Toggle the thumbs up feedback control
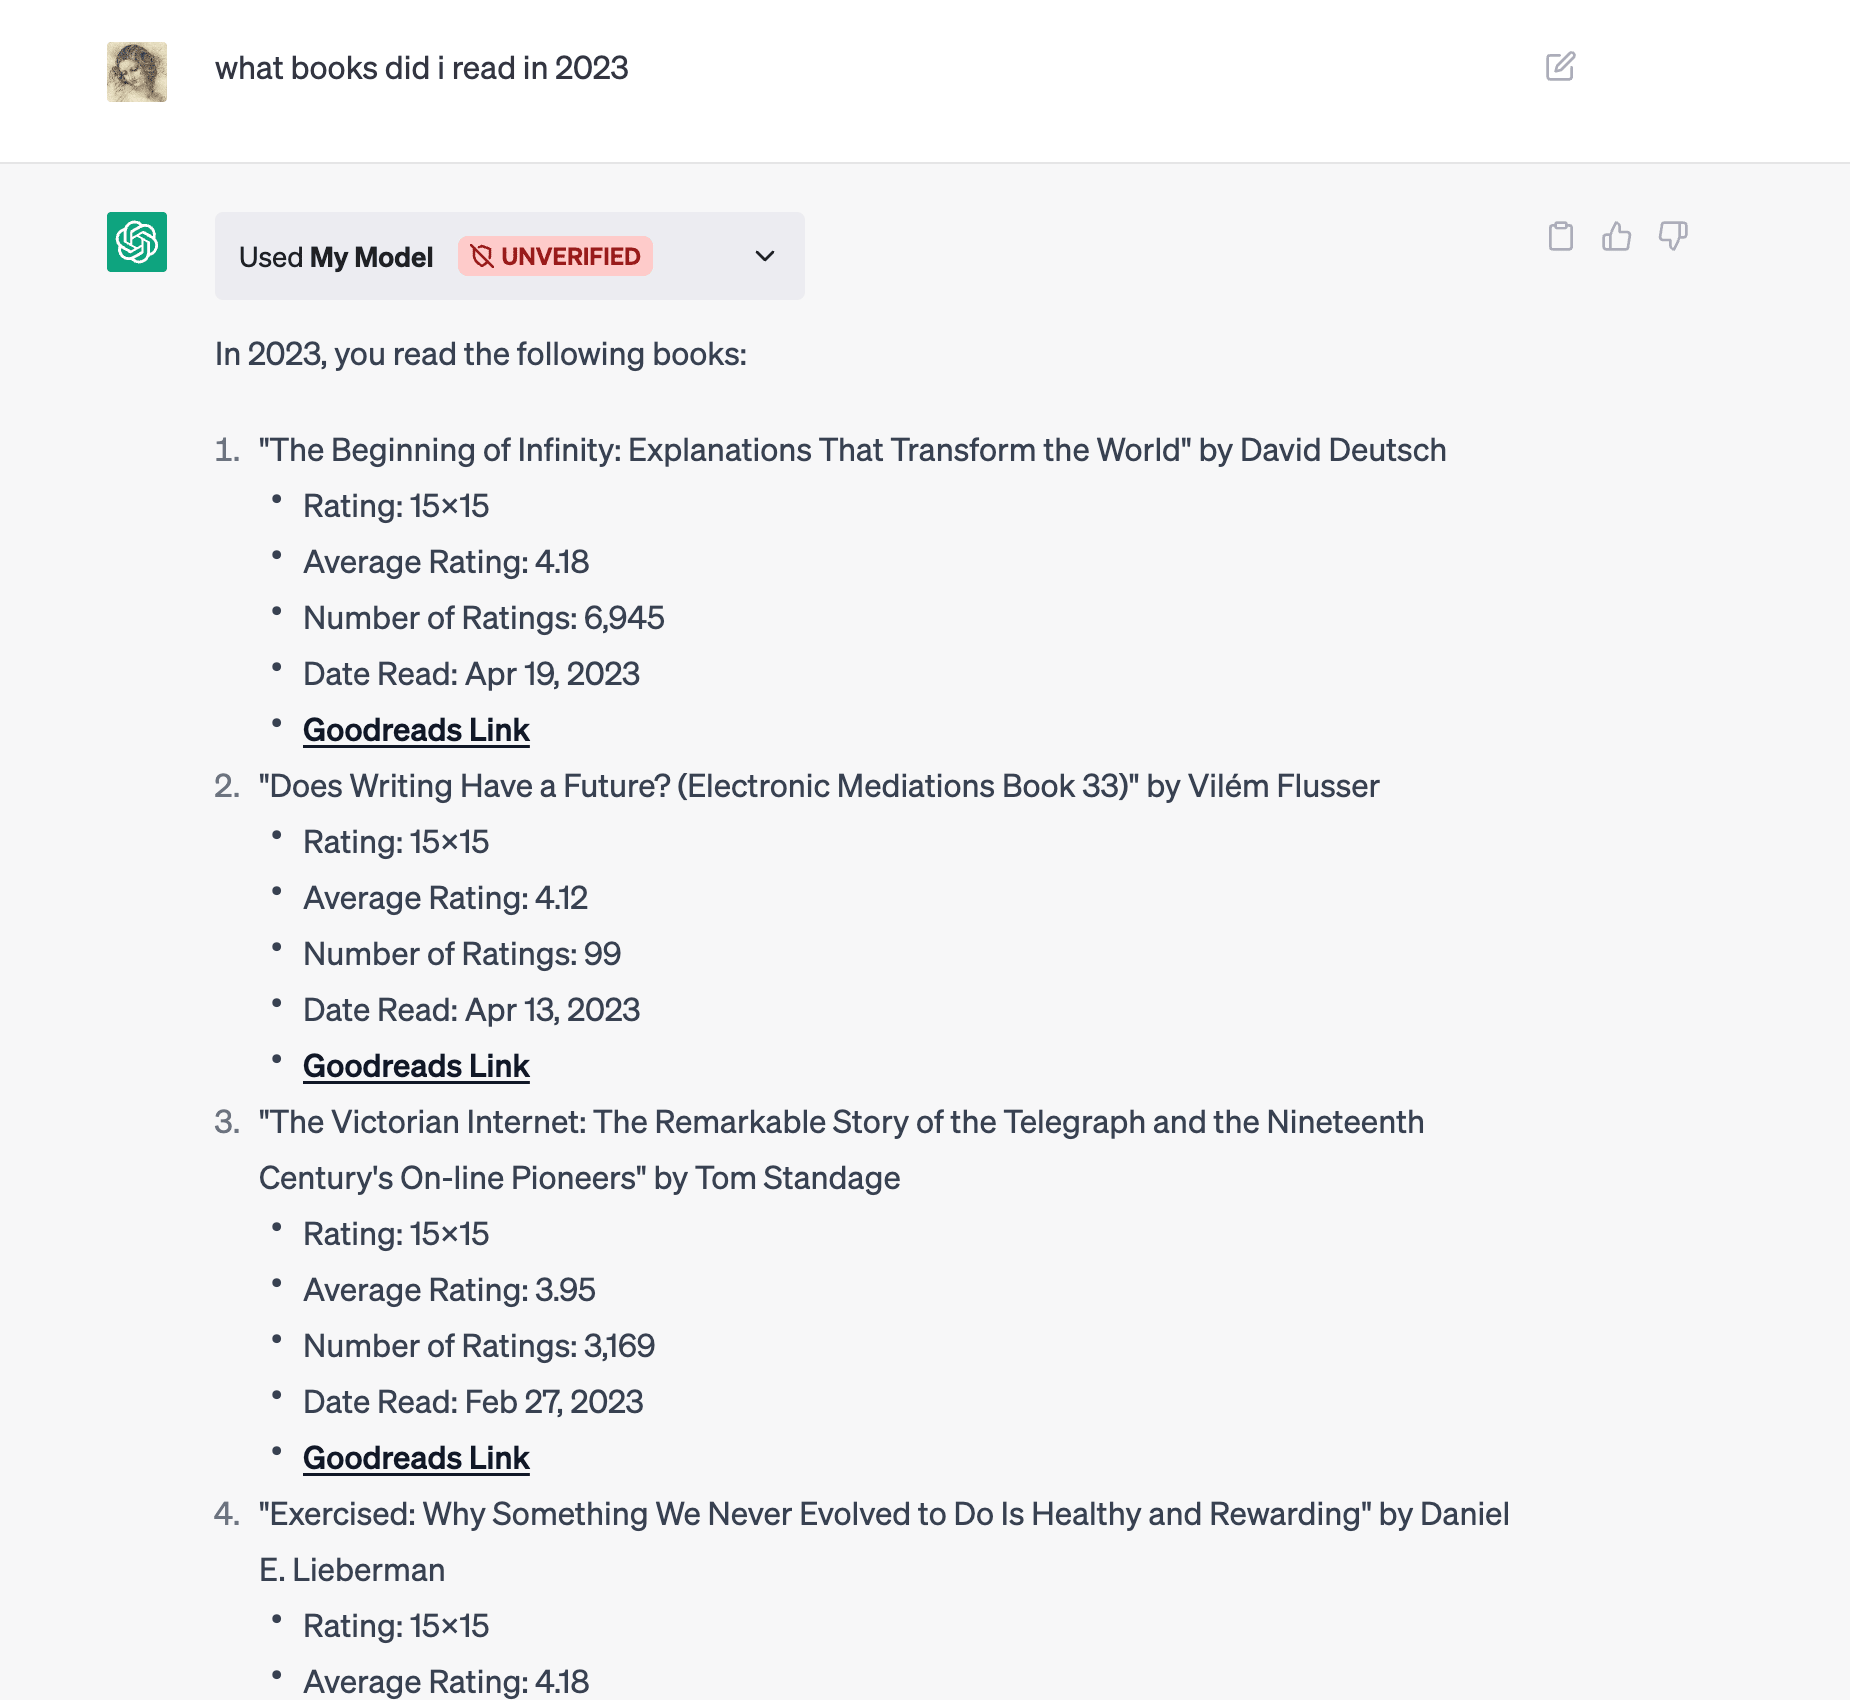This screenshot has width=1850, height=1700. [1618, 237]
